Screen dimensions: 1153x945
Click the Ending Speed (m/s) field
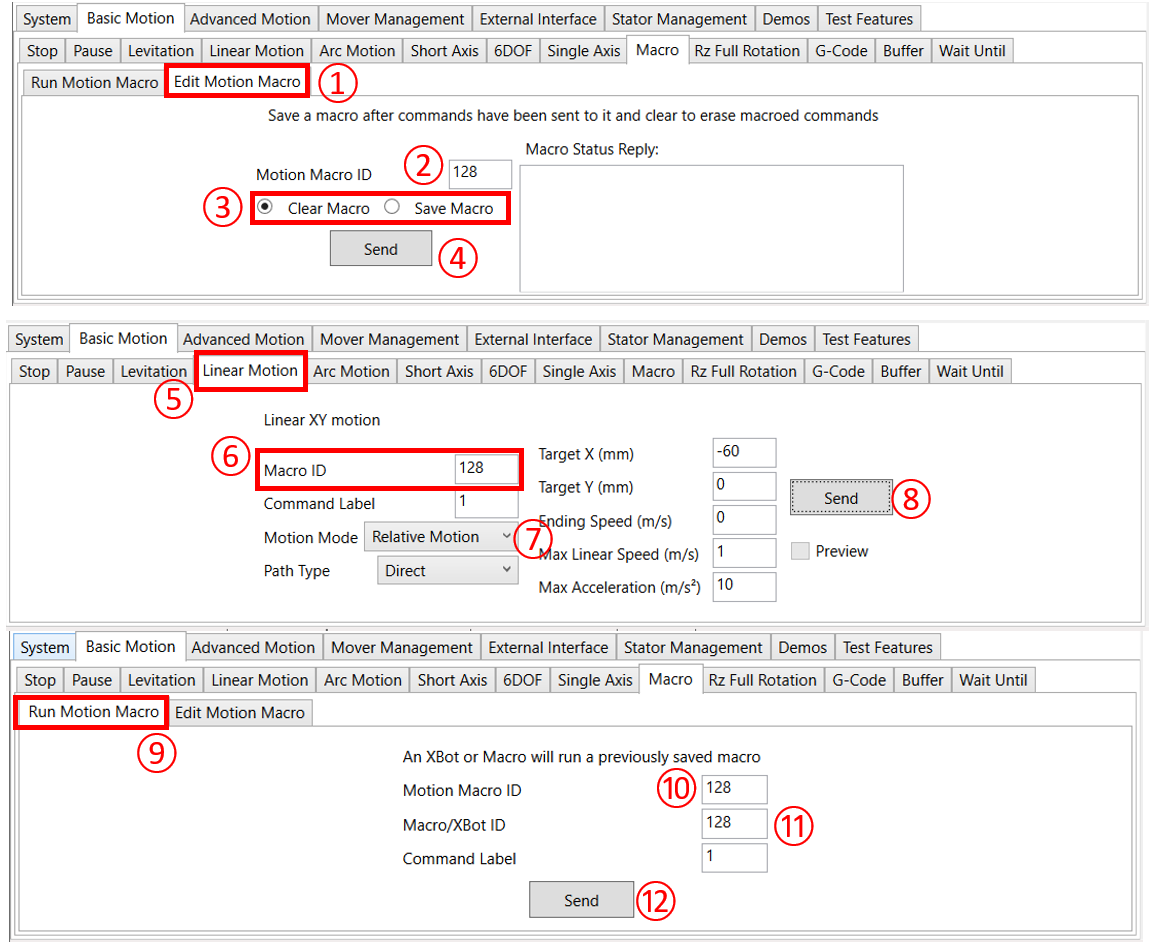click(x=744, y=520)
